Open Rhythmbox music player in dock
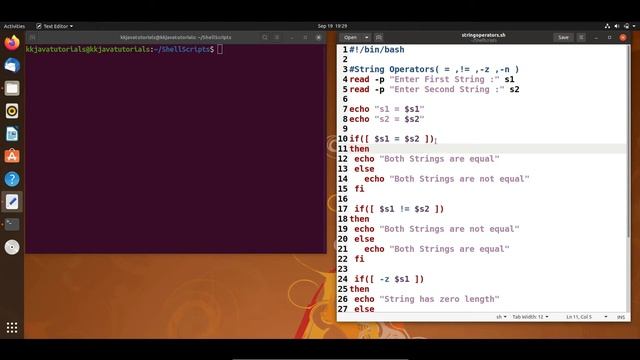This screenshot has width=640, height=360. point(12,111)
